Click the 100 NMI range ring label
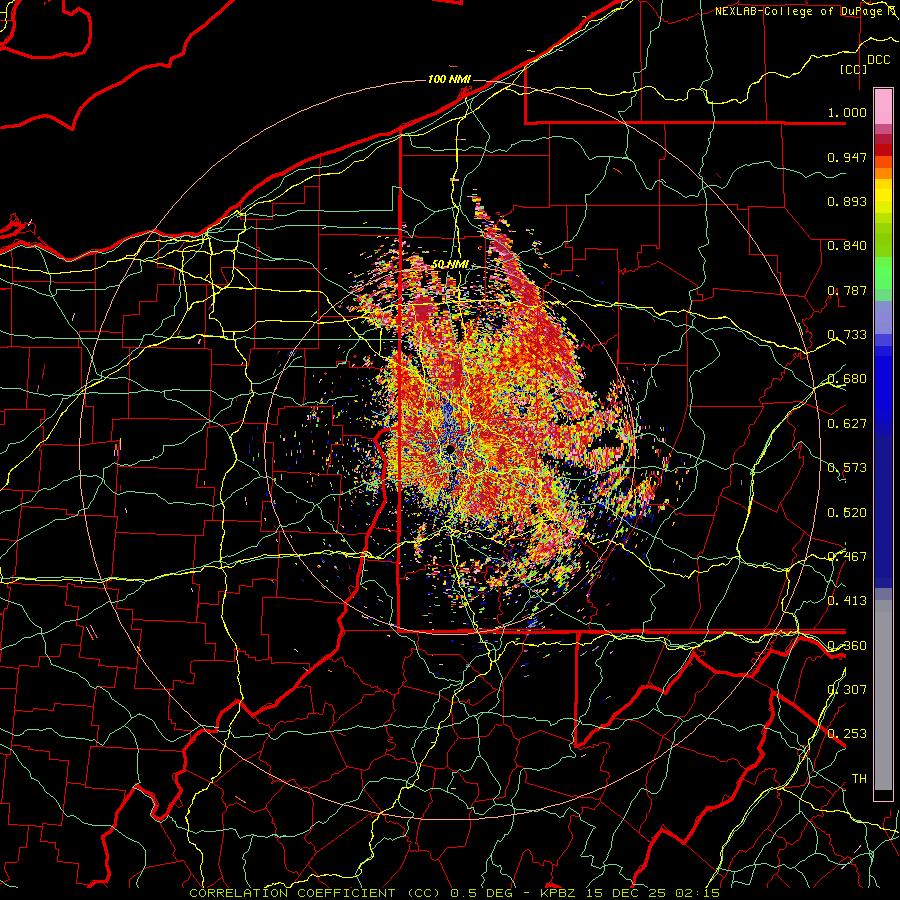 click(449, 79)
